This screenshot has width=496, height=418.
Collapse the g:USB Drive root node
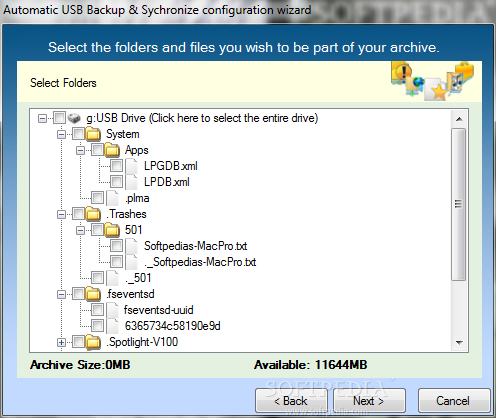[42, 118]
